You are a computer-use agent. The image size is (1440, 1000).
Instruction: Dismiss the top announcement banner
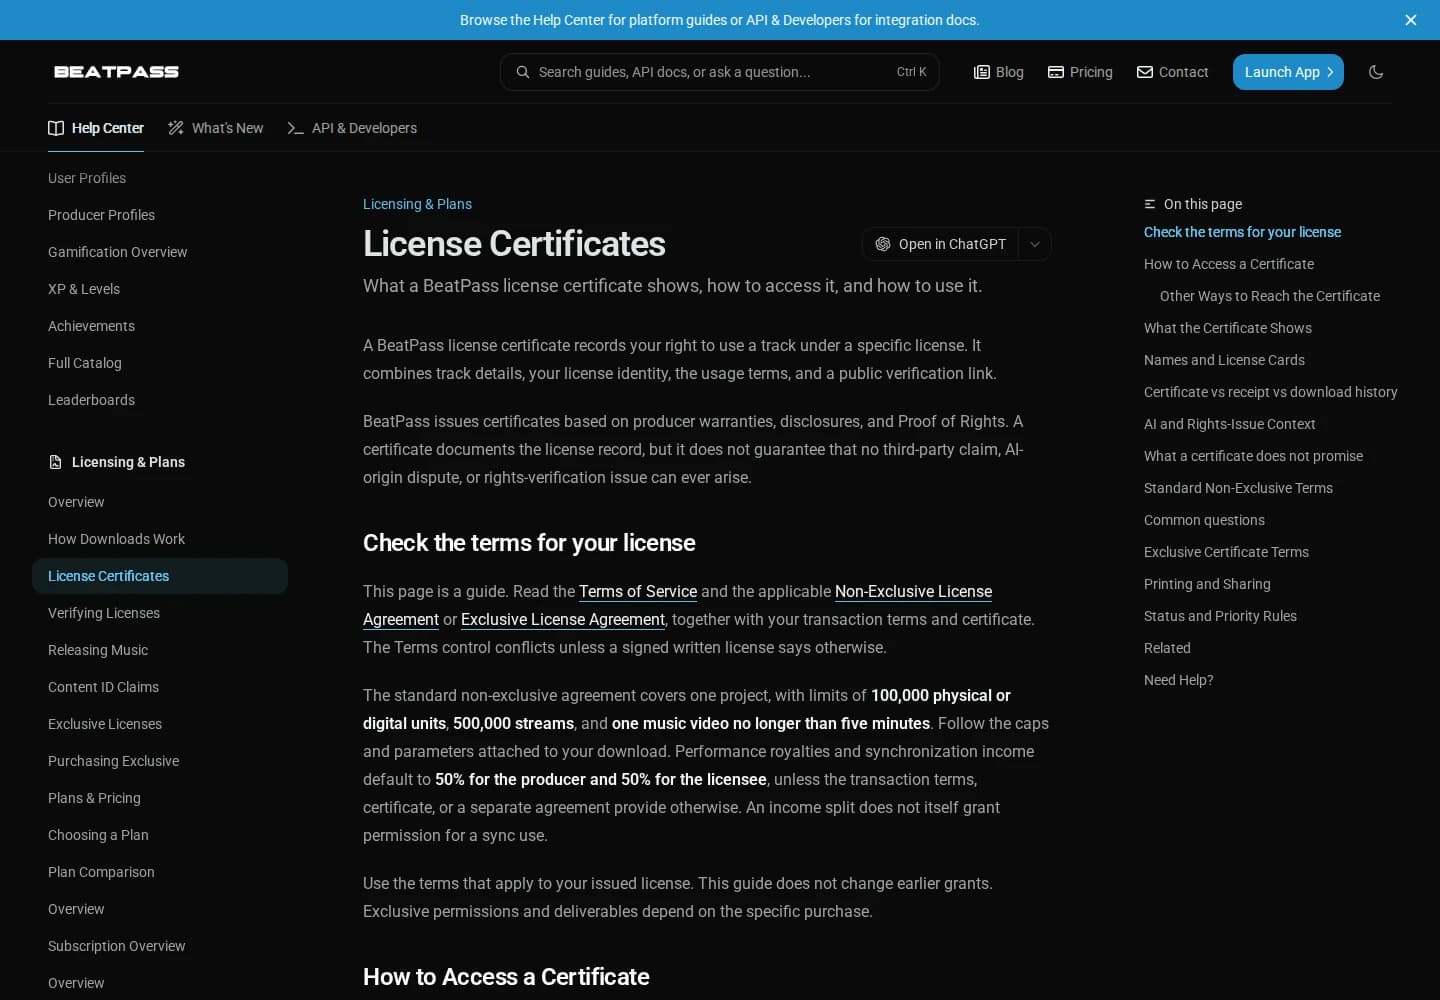[x=1410, y=20]
